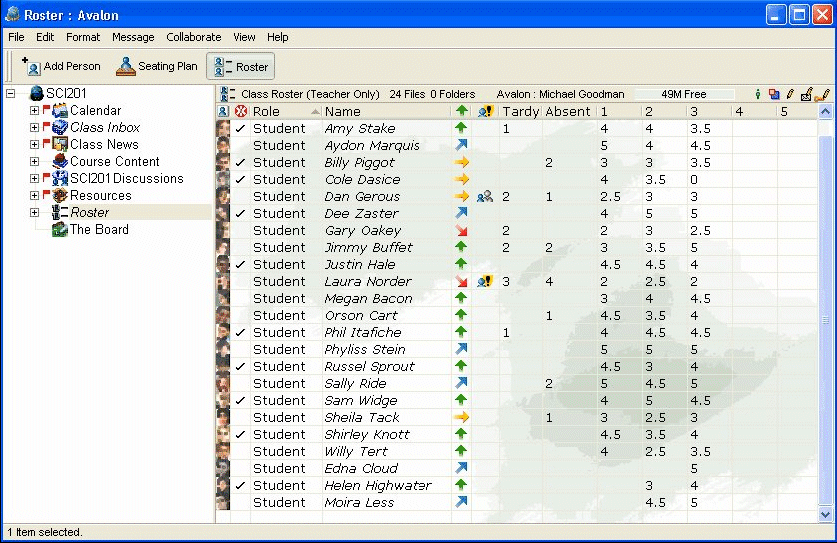This screenshot has height=543, width=837.
Task: Open the Class Inbox icon
Action: tap(60, 128)
